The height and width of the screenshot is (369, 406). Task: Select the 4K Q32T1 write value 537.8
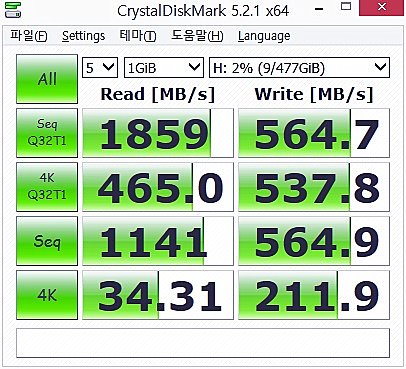coord(314,187)
